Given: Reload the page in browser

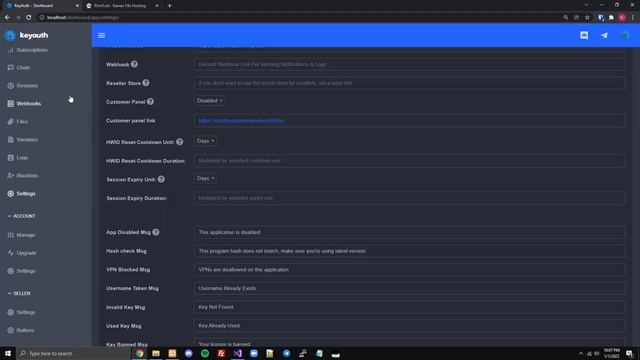Looking at the screenshot, I should coord(29,18).
